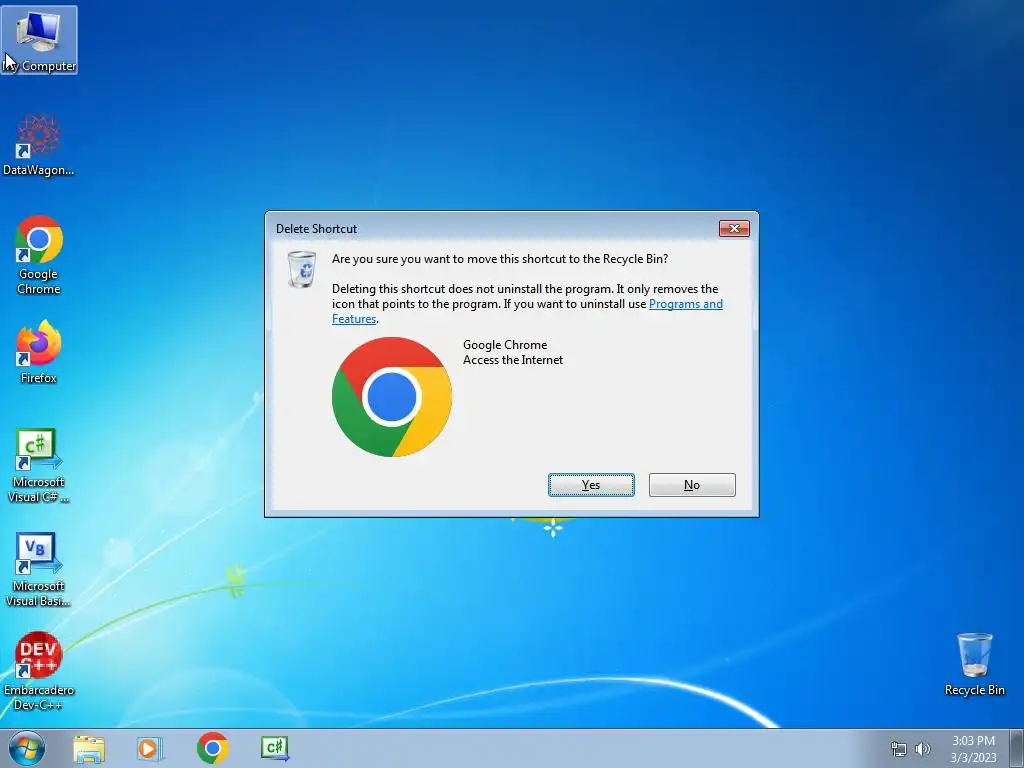Select the DataWagon desktop shortcut
This screenshot has width=1024, height=768.
tap(39, 145)
